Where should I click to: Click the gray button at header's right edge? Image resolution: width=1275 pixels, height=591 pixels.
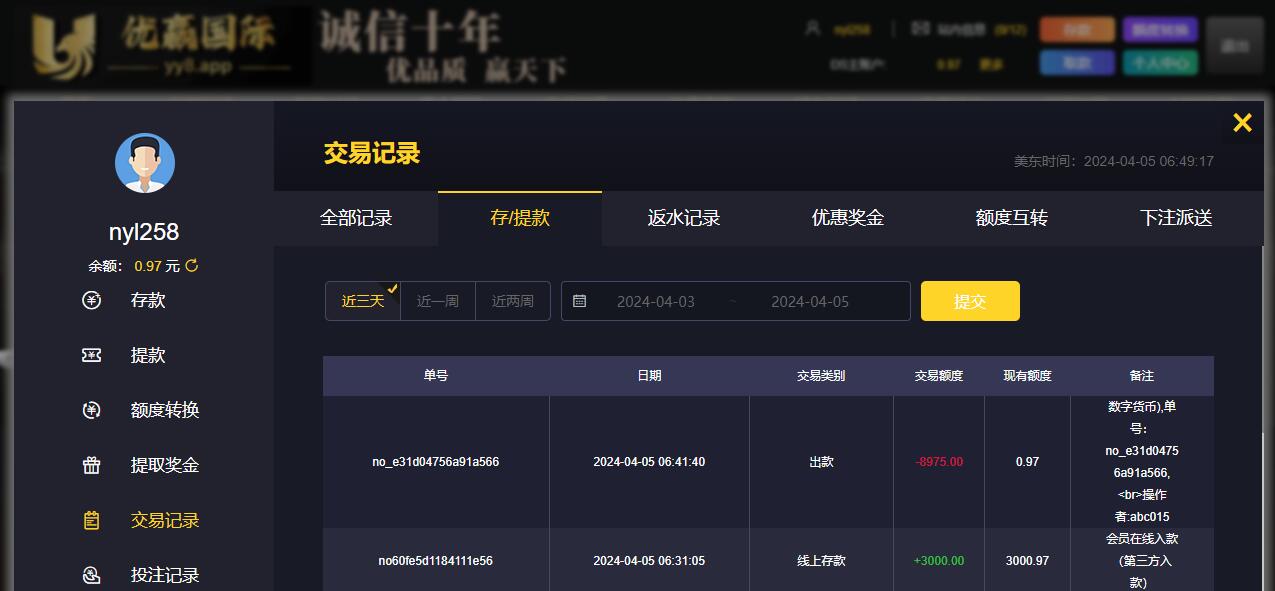(x=1235, y=46)
